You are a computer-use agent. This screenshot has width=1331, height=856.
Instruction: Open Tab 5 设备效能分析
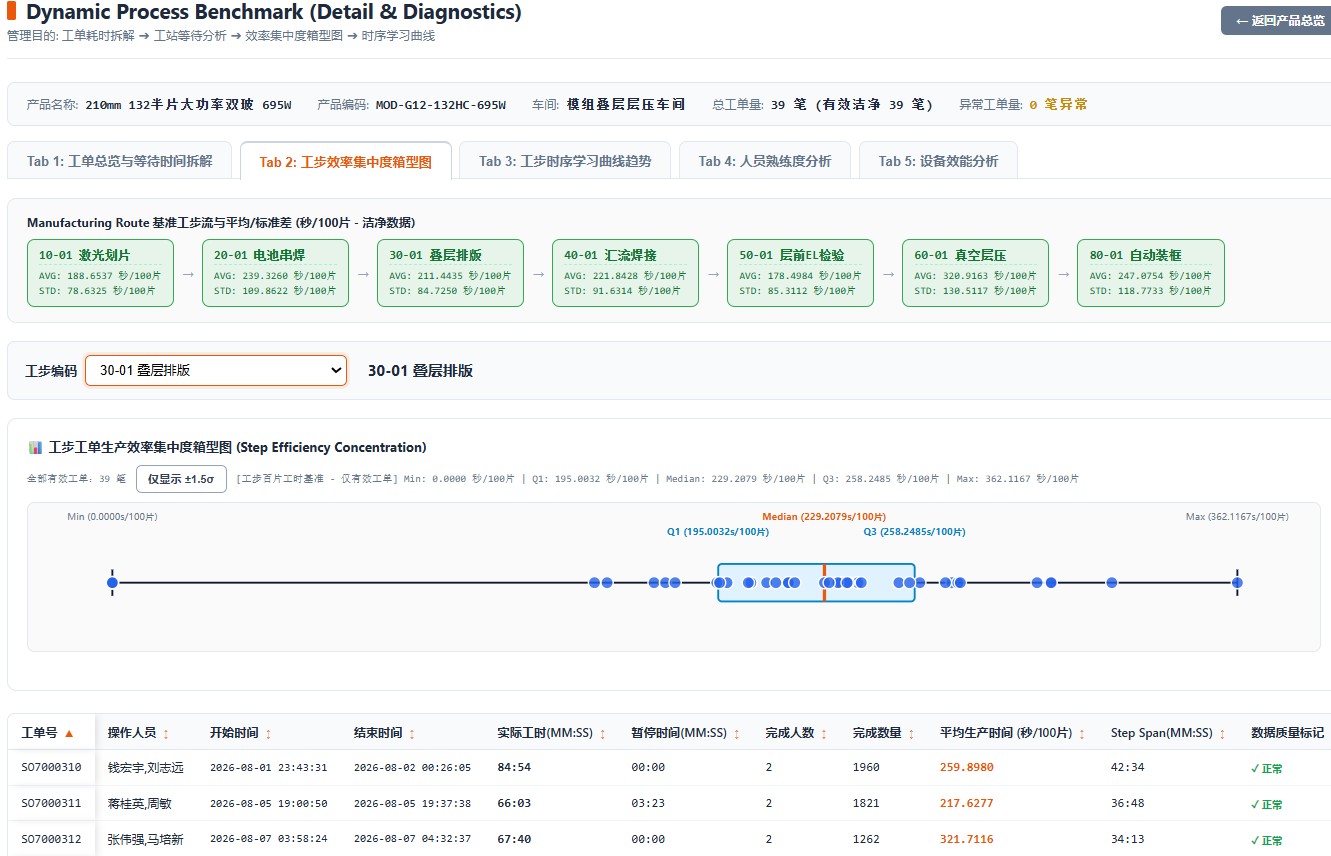tap(938, 161)
